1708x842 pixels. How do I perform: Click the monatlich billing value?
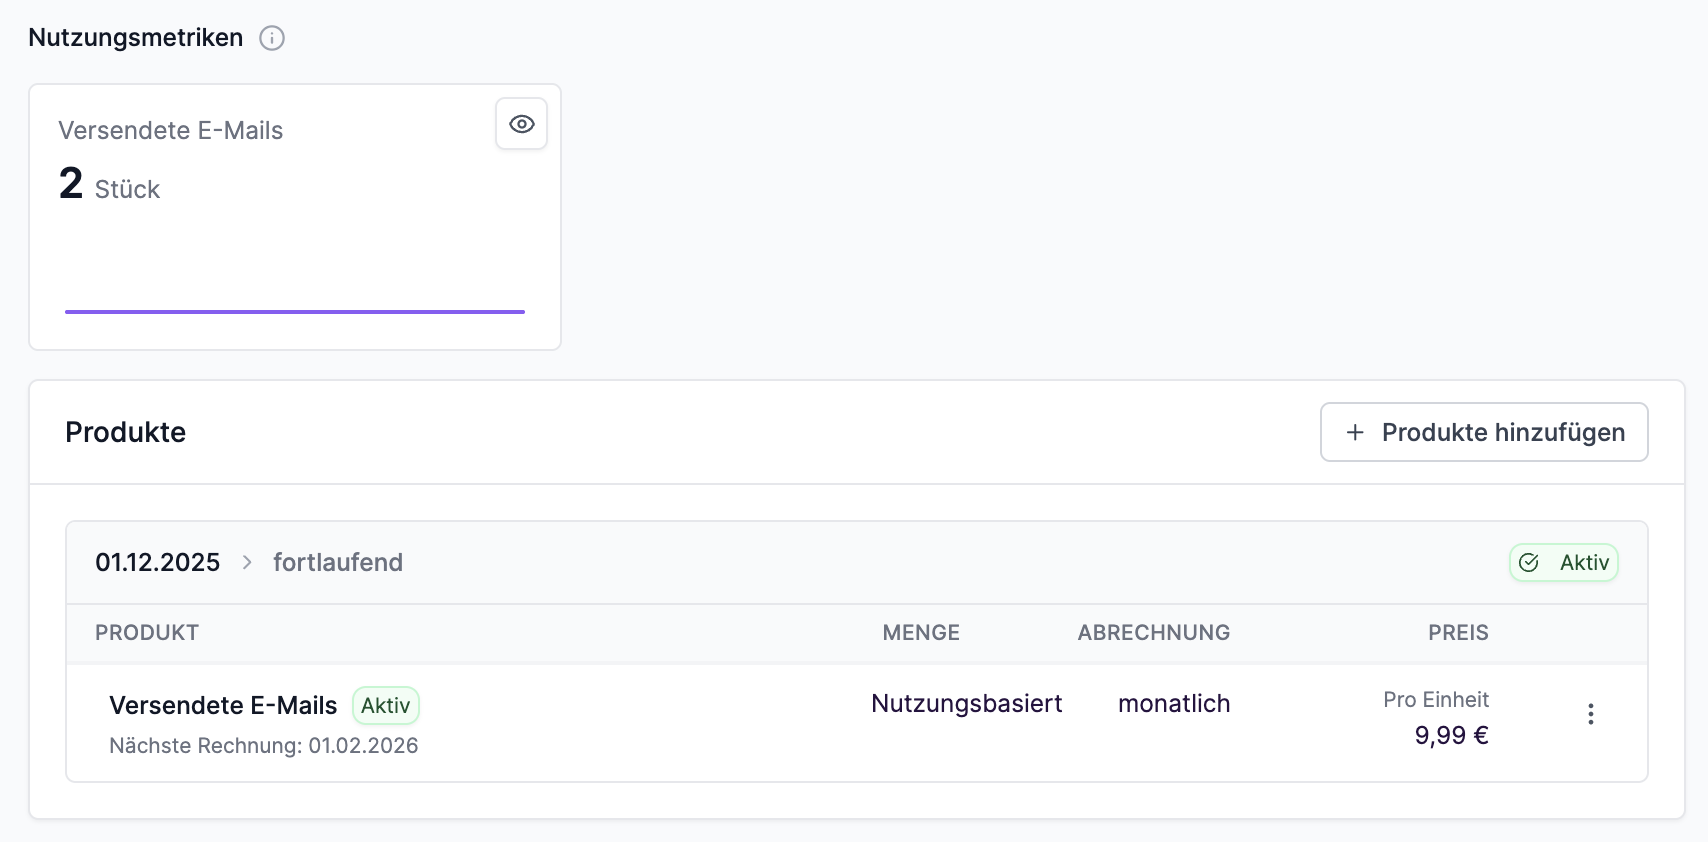[1174, 703]
